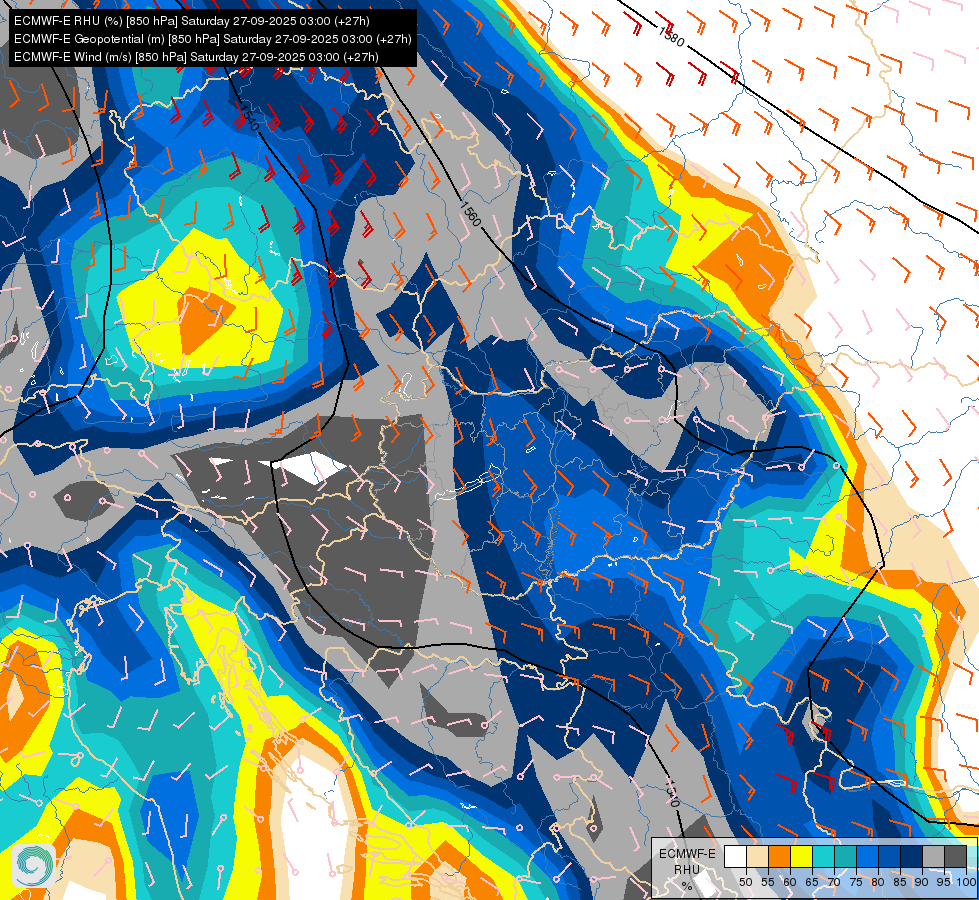Screen dimensions: 979x900
Task: Click the ECMWF-E RHU % legend title
Action: click(x=687, y=869)
